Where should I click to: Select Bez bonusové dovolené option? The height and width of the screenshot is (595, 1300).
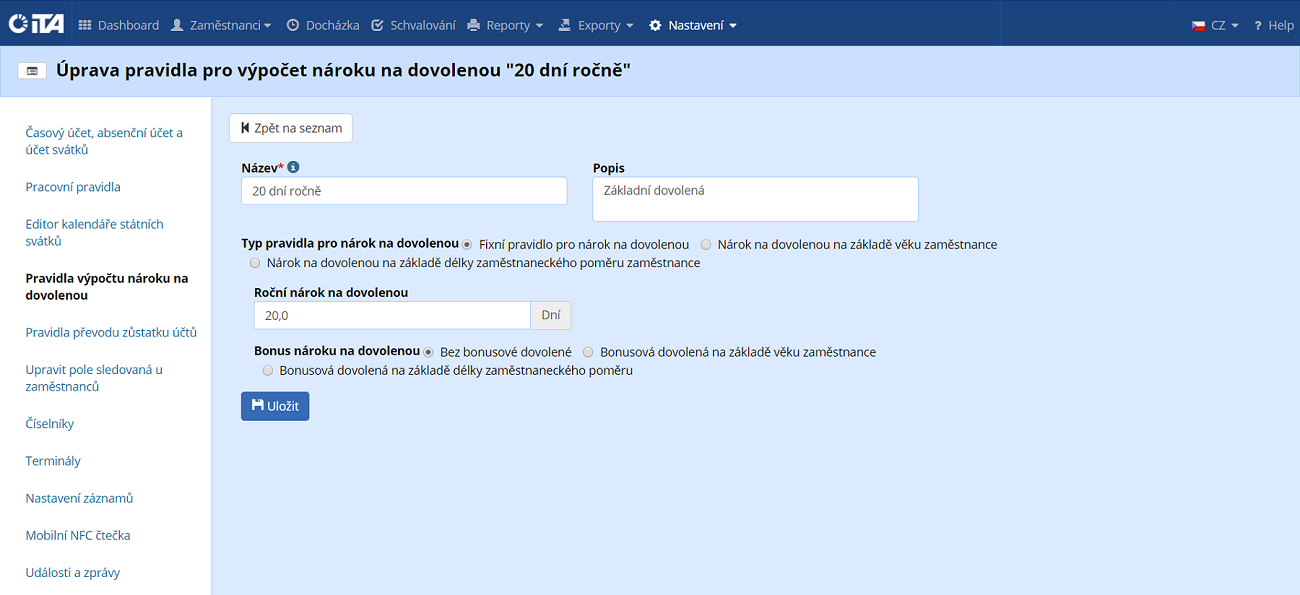(429, 352)
